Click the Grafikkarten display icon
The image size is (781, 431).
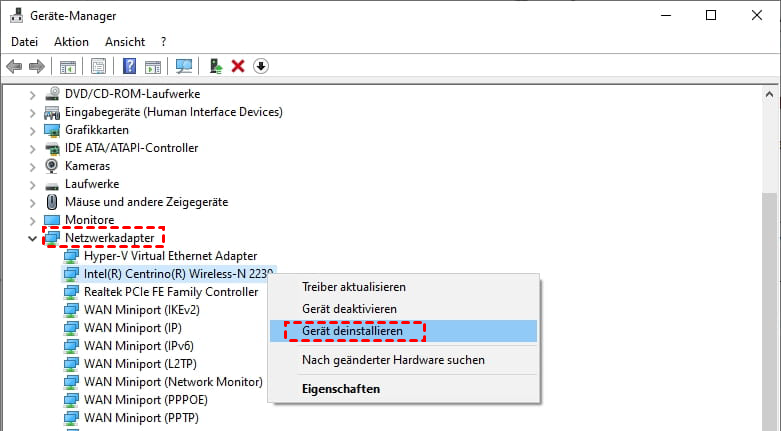(52, 130)
